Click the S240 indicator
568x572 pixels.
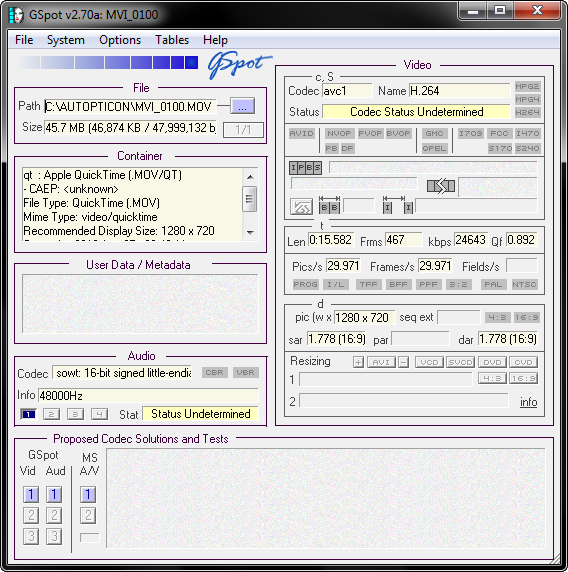[528, 148]
